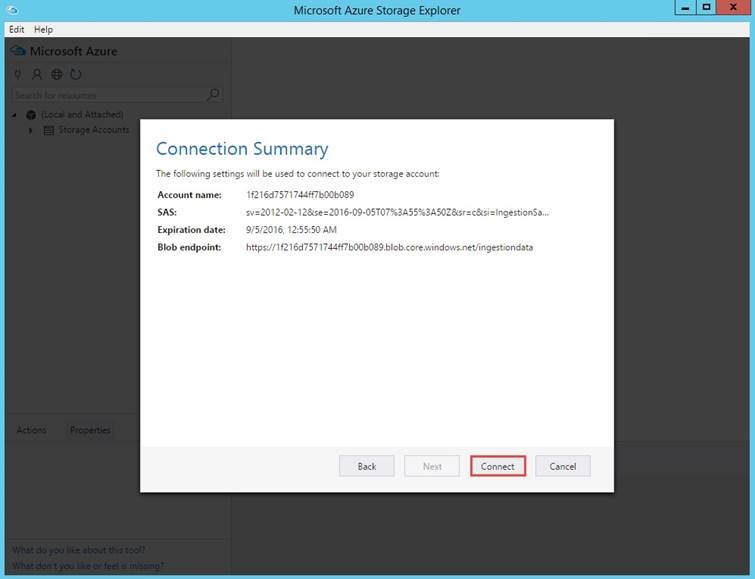The image size is (755, 579).
Task: Click the Back button
Action: (x=366, y=466)
